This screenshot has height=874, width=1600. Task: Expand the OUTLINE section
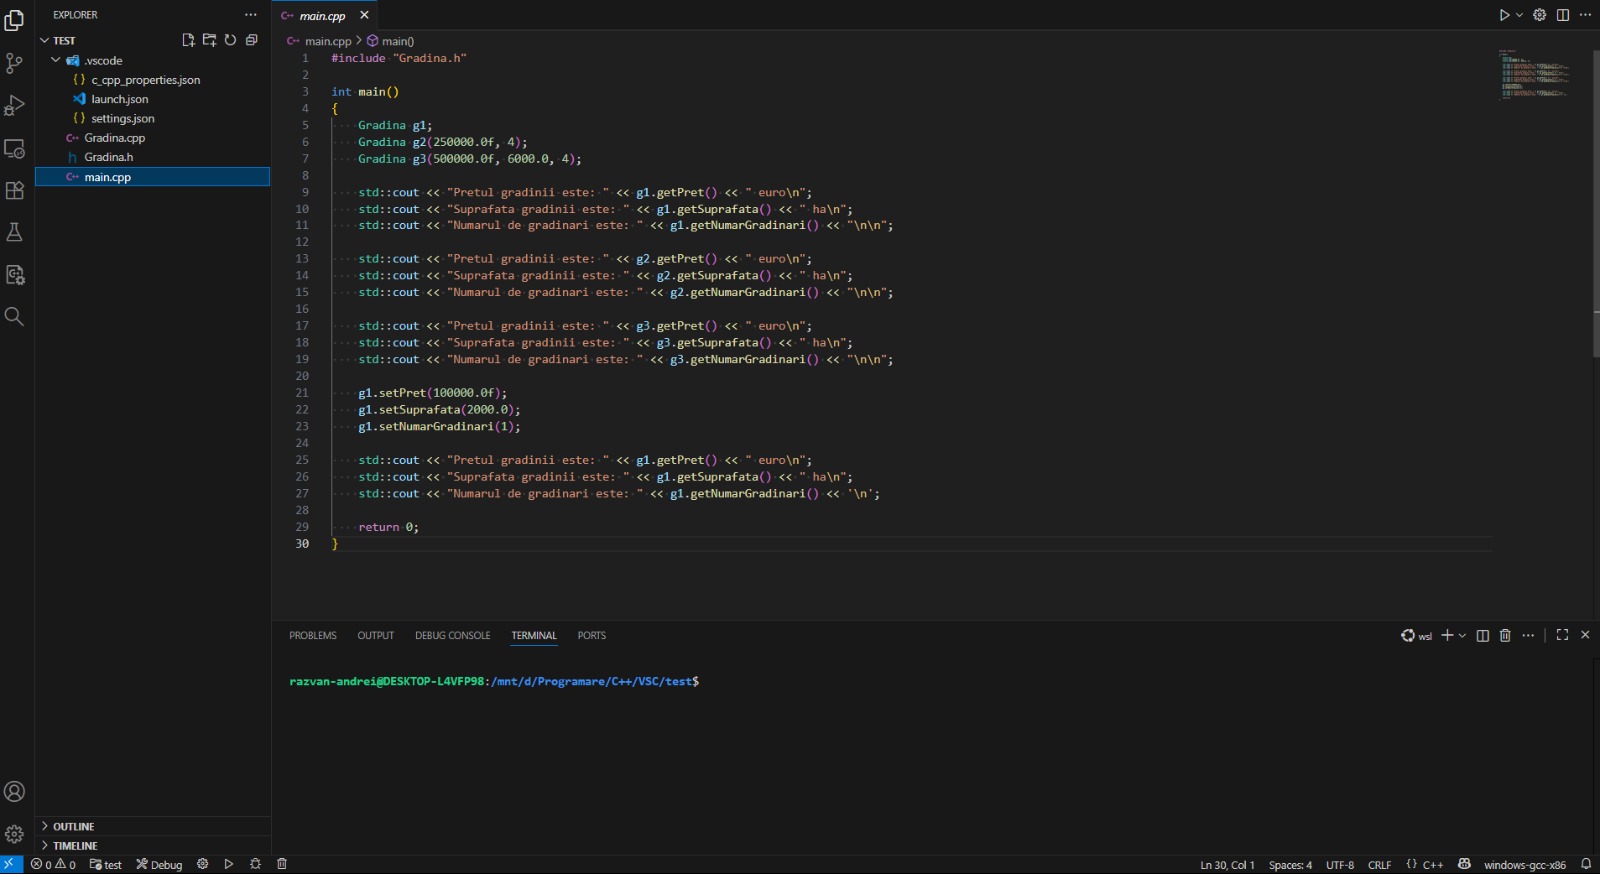[x=73, y=827]
